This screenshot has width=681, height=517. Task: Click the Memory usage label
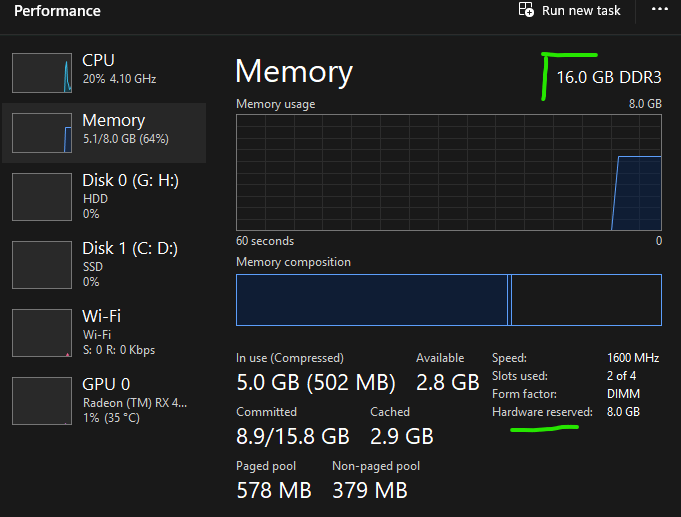(x=275, y=104)
